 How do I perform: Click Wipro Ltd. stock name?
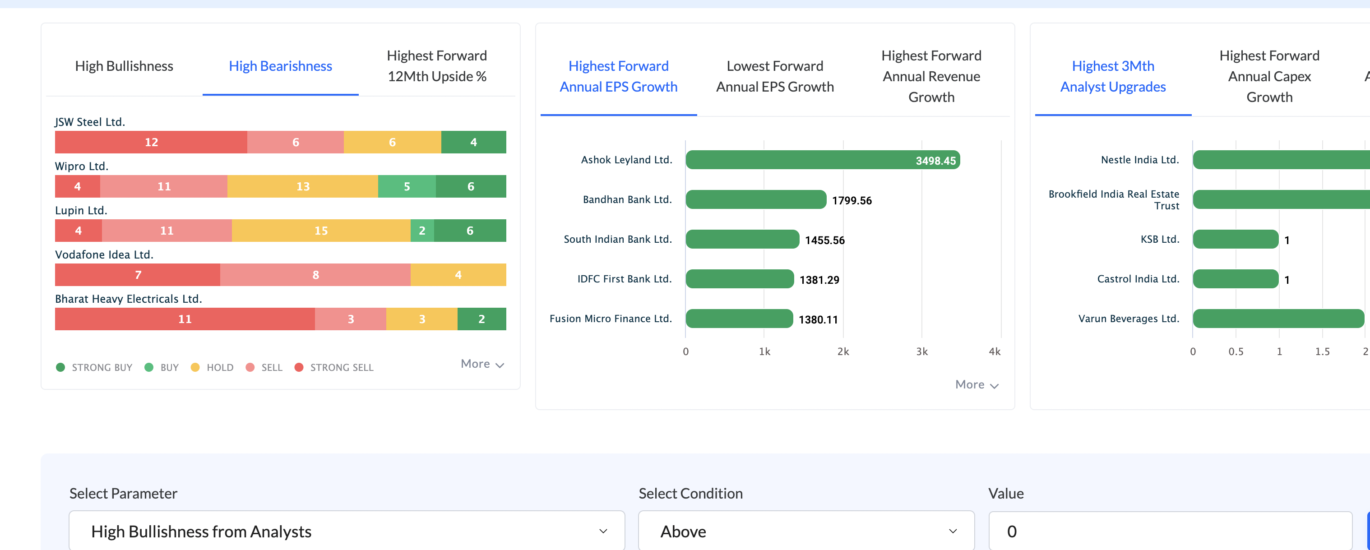point(82,166)
